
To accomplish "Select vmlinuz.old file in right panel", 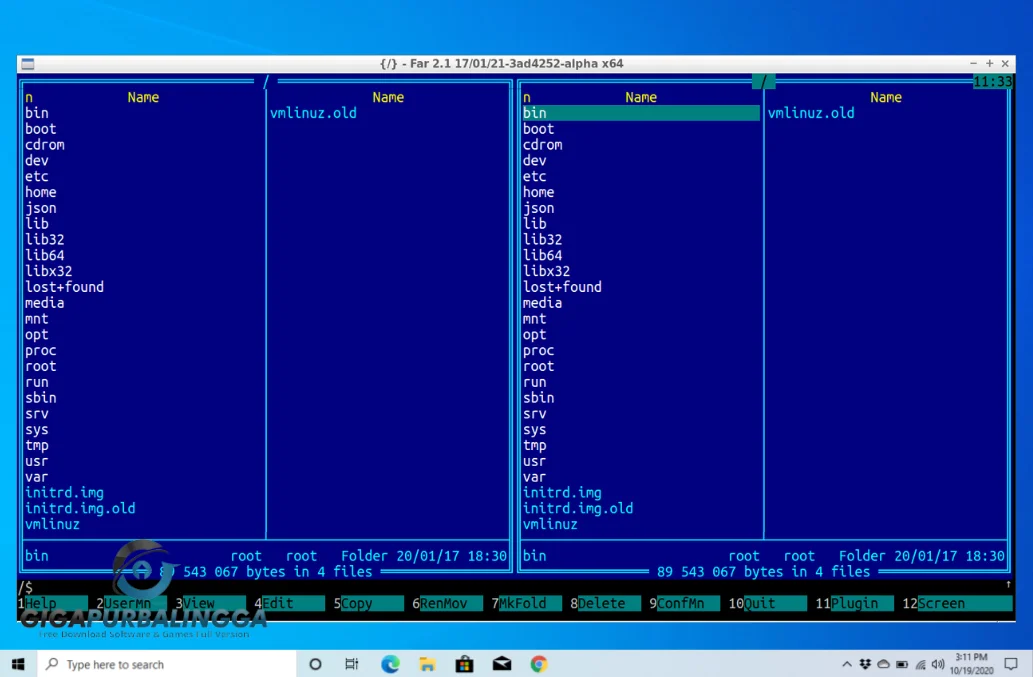I will (x=811, y=113).
